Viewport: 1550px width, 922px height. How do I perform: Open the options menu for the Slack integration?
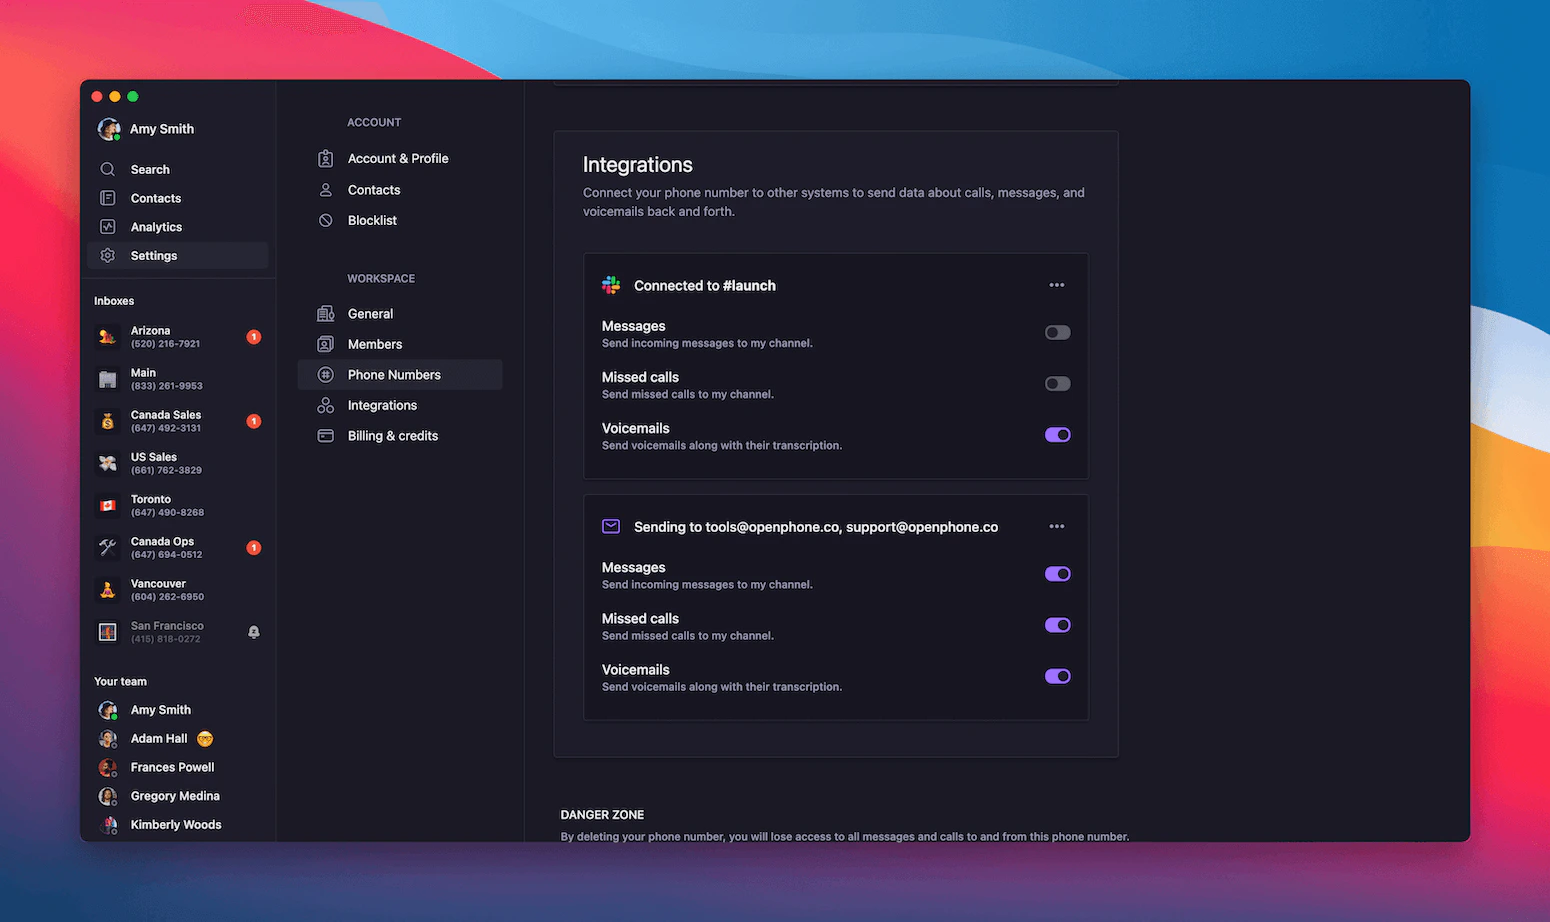(x=1056, y=285)
